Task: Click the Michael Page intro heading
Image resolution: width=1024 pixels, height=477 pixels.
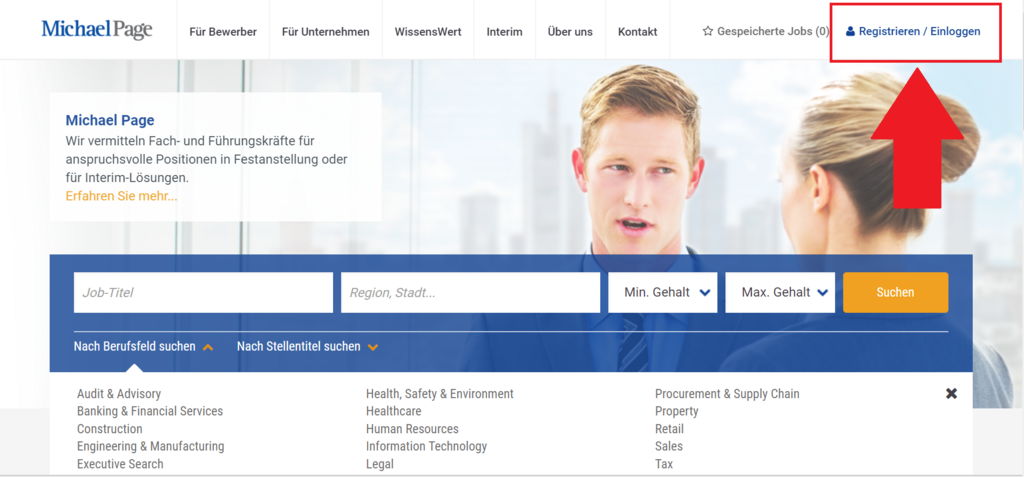Action: [110, 120]
